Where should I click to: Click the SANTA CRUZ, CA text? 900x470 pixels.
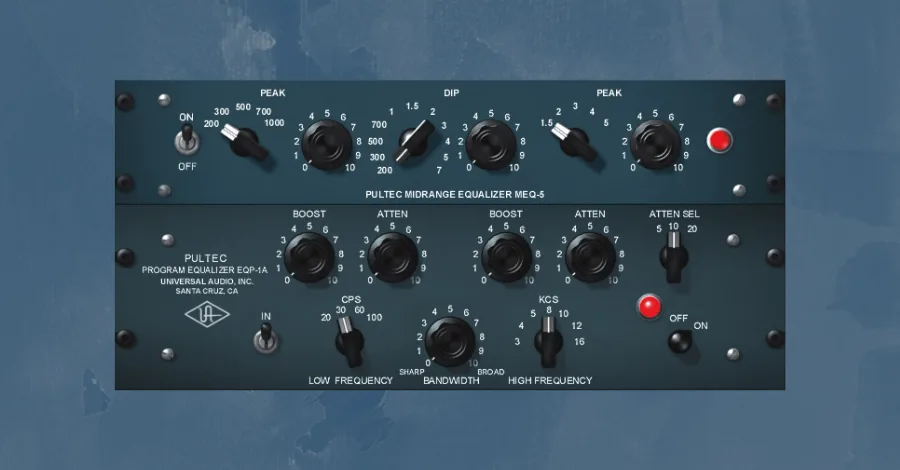[x=207, y=291]
